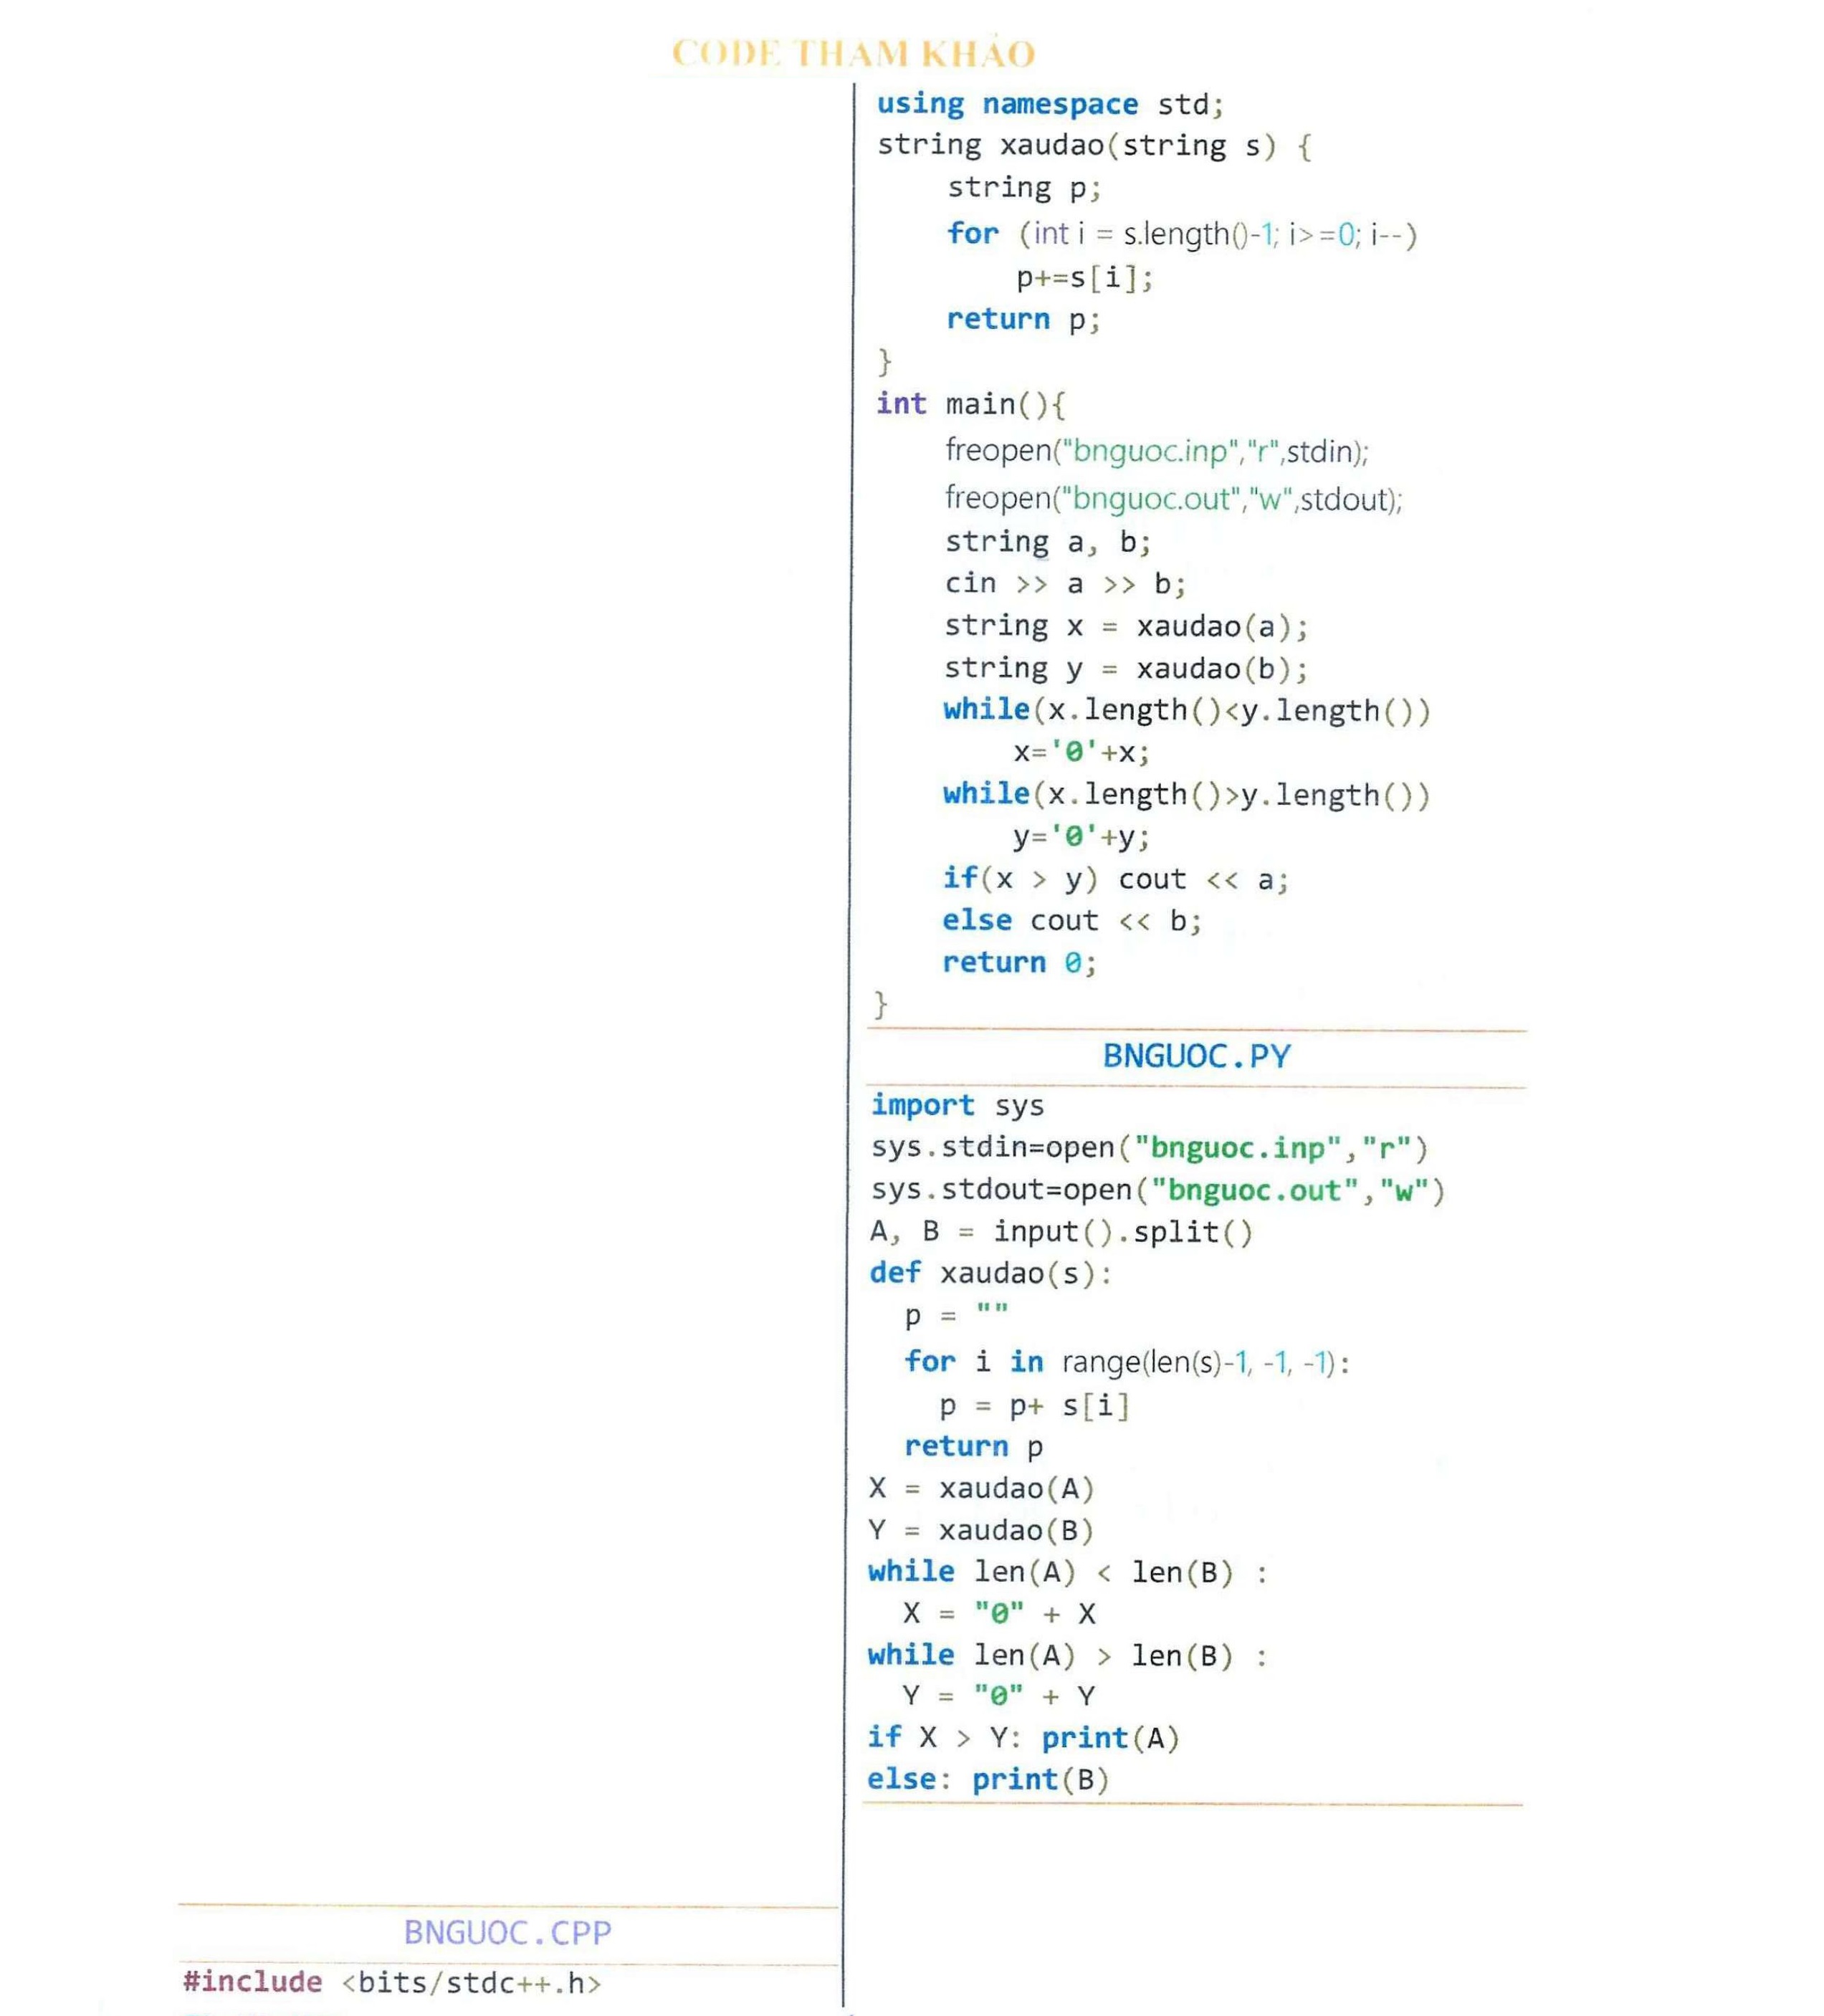
Task: Click freopen line with 'bnguoc.out'
Action: (1174, 498)
